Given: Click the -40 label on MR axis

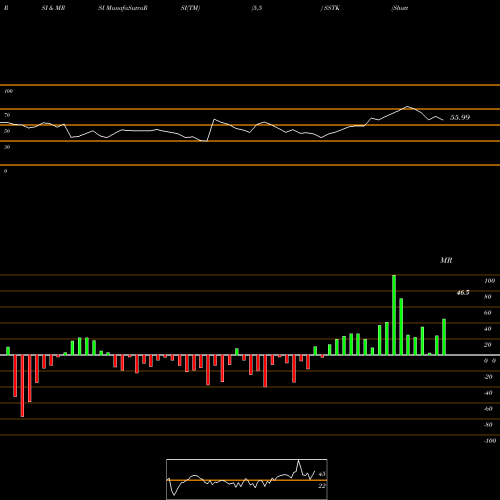Looking at the screenshot, I should pyautogui.click(x=488, y=393).
